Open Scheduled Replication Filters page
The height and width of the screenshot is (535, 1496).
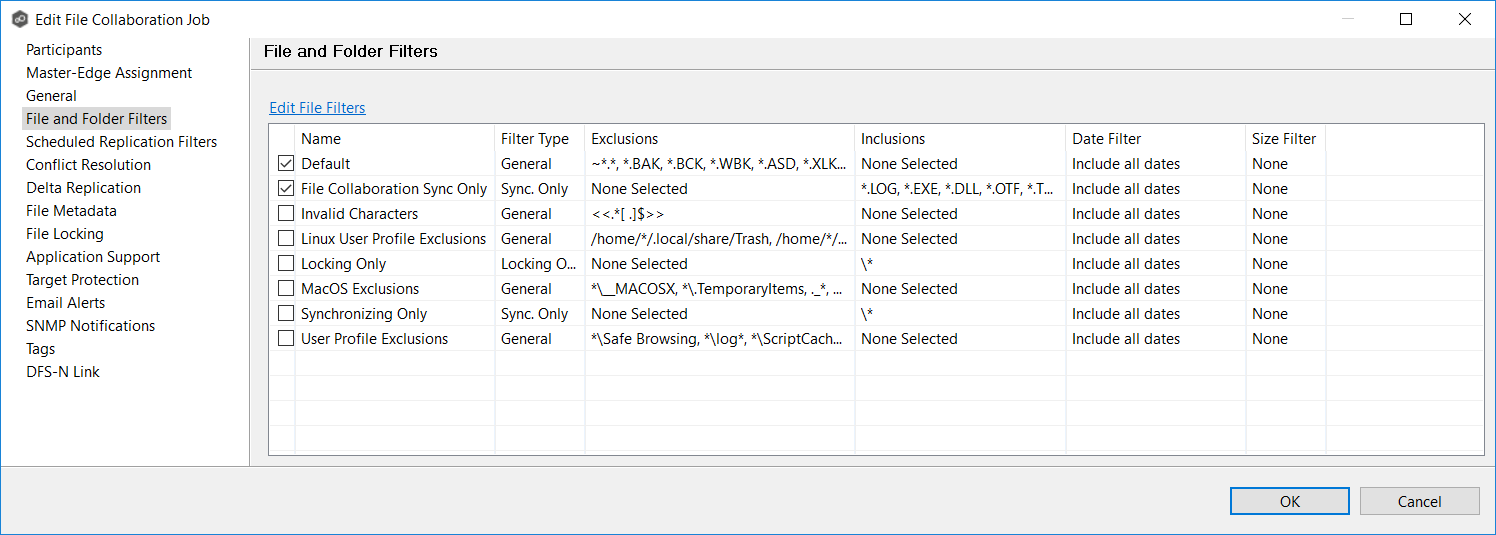tap(121, 141)
